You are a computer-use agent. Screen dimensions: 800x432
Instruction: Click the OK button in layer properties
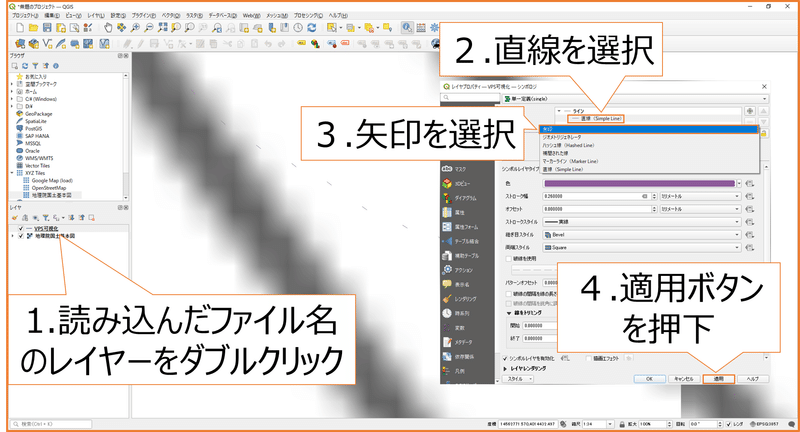(649, 379)
